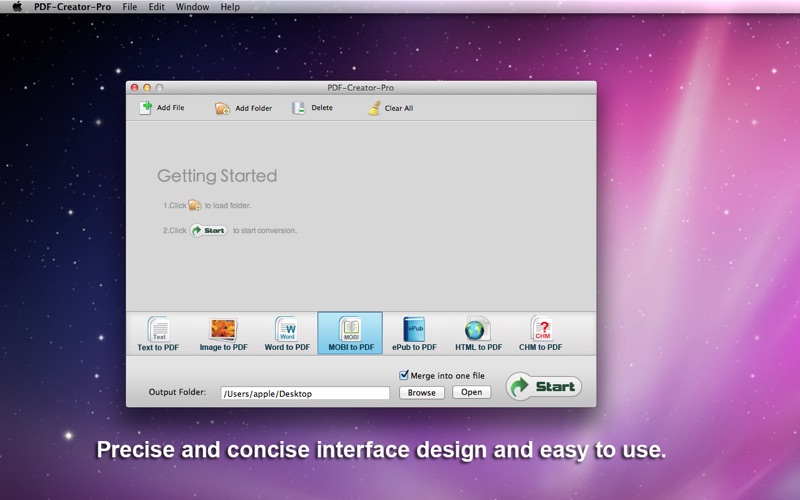Click the Delete toolbar icon
This screenshot has height=500, width=800.
pos(298,108)
